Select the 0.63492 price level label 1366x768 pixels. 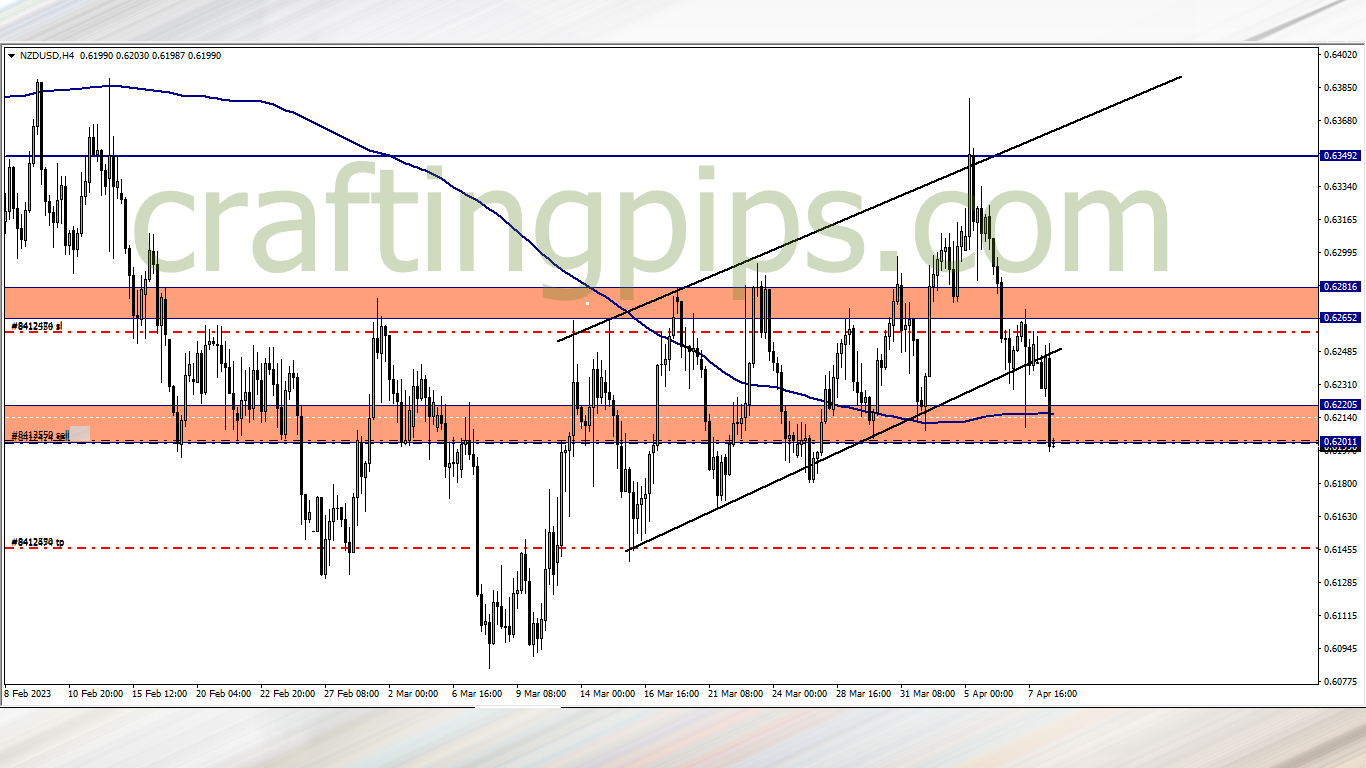point(1340,156)
